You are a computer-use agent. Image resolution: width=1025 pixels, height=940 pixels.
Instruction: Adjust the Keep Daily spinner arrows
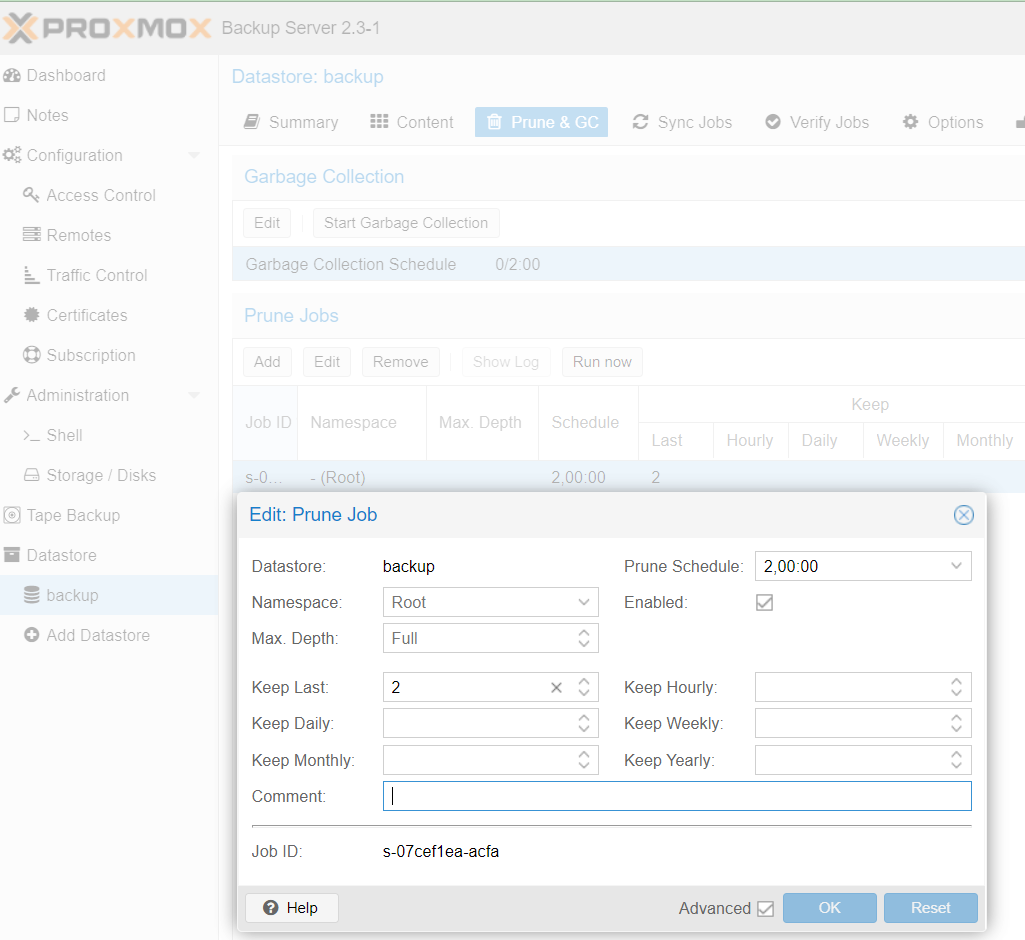(x=584, y=724)
